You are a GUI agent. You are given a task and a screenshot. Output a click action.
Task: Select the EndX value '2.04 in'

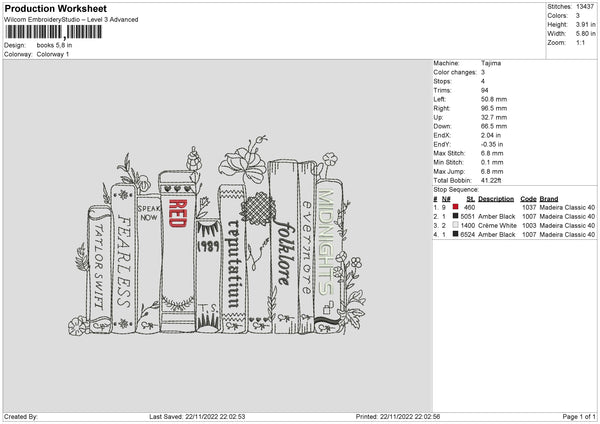[x=492, y=135]
